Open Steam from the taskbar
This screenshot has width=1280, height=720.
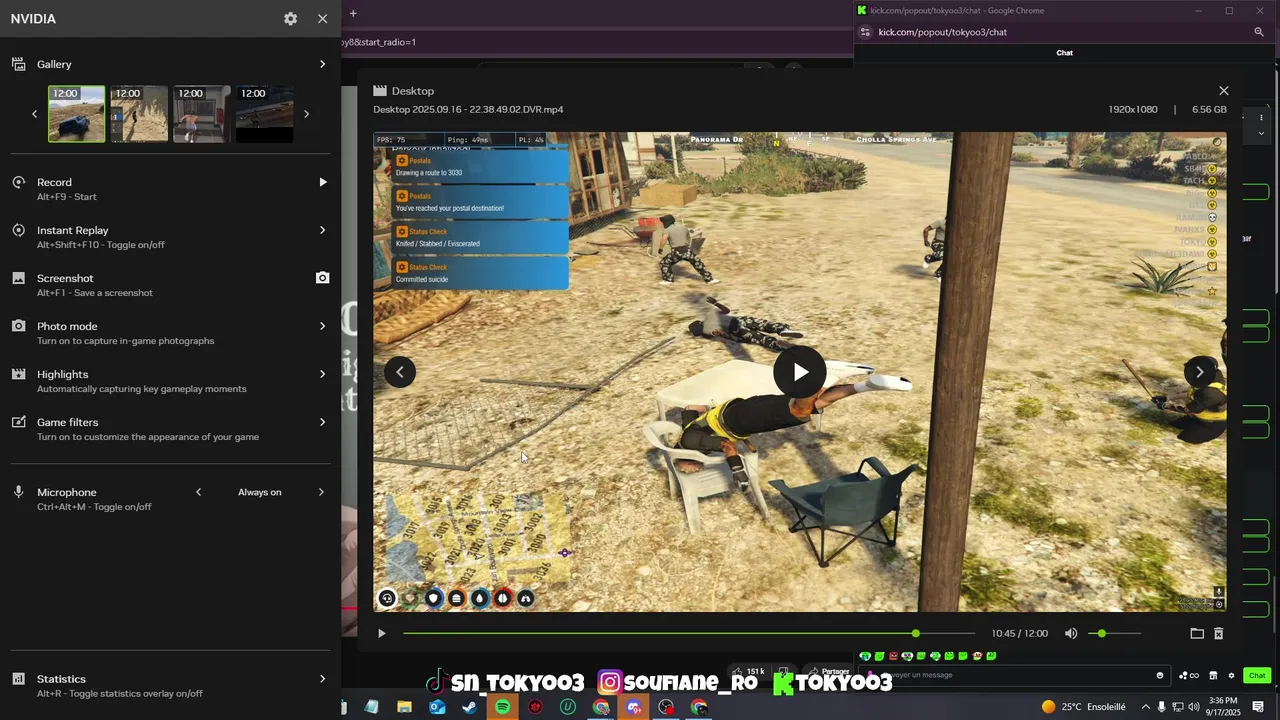coord(469,707)
